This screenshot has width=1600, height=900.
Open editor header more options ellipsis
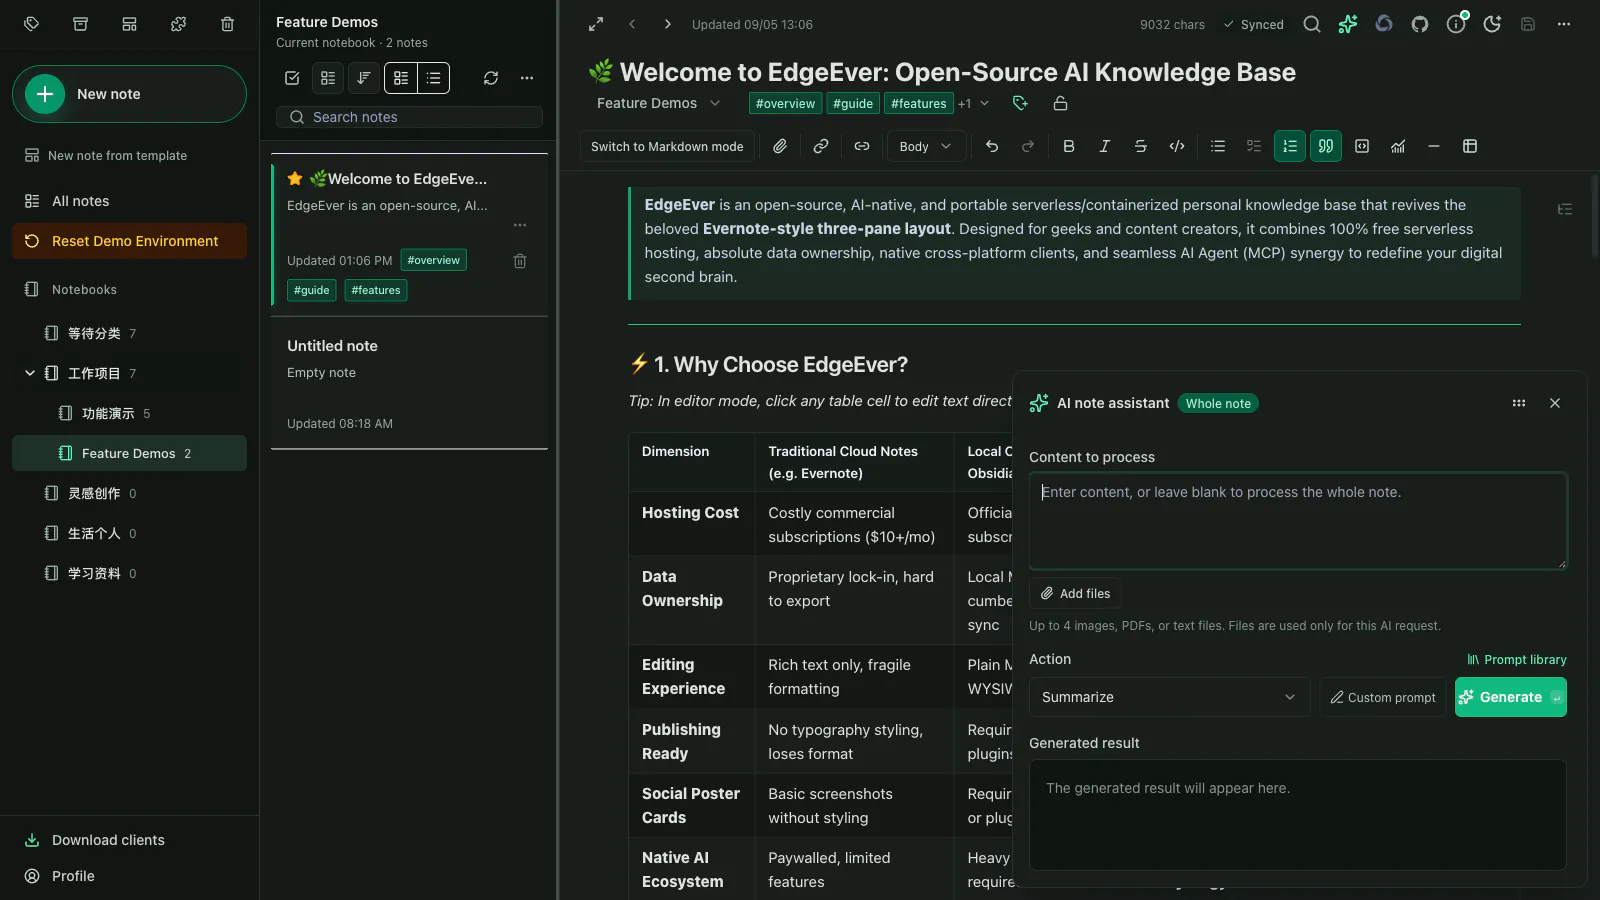tap(1564, 24)
